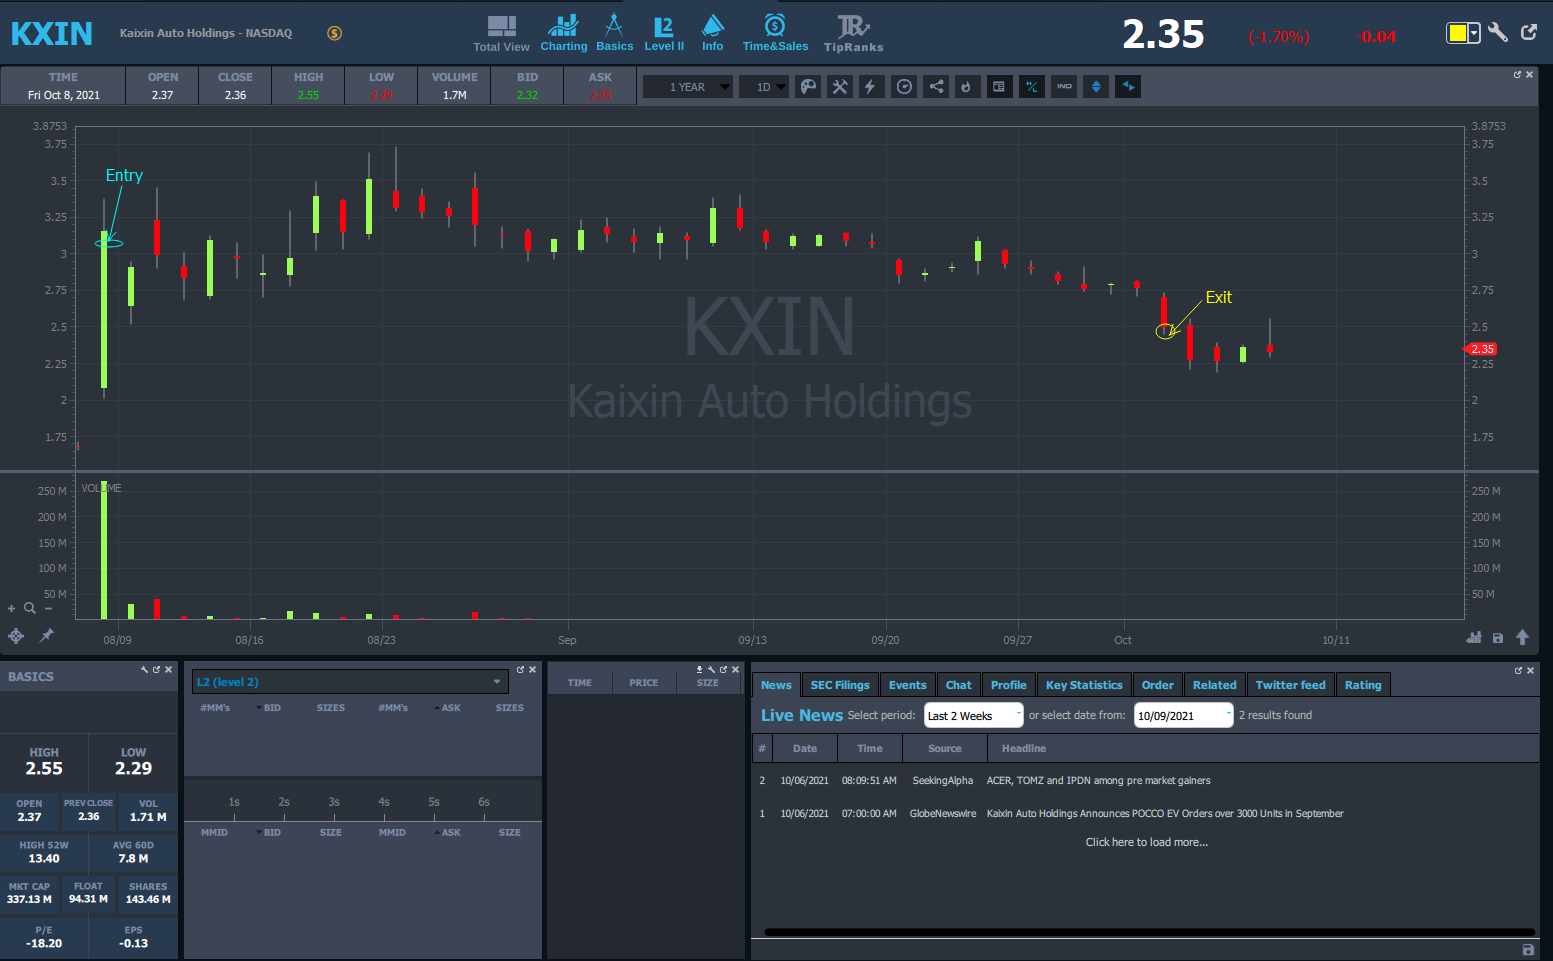Viewport: 1553px width, 961px height.
Task: Open the Order tab
Action: [x=1158, y=685]
